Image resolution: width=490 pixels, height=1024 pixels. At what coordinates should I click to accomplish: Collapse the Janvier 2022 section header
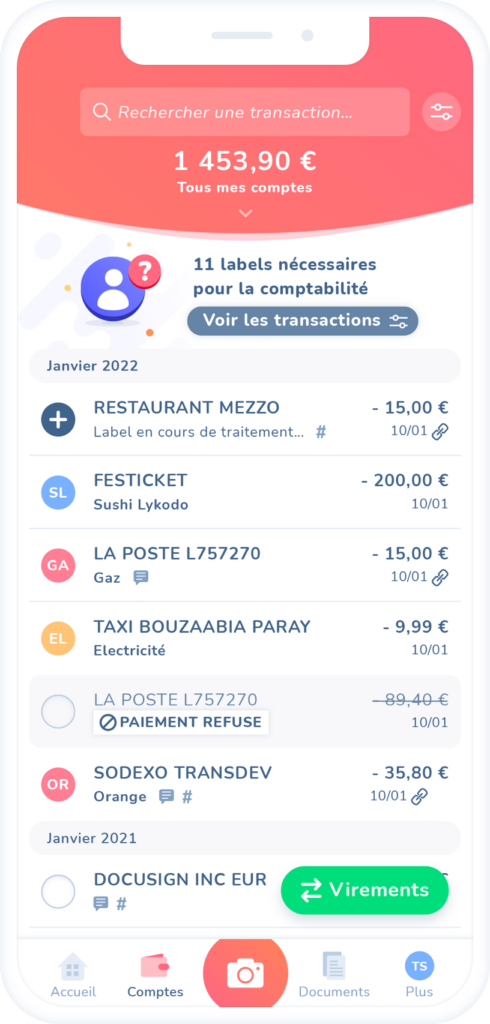pos(245,366)
